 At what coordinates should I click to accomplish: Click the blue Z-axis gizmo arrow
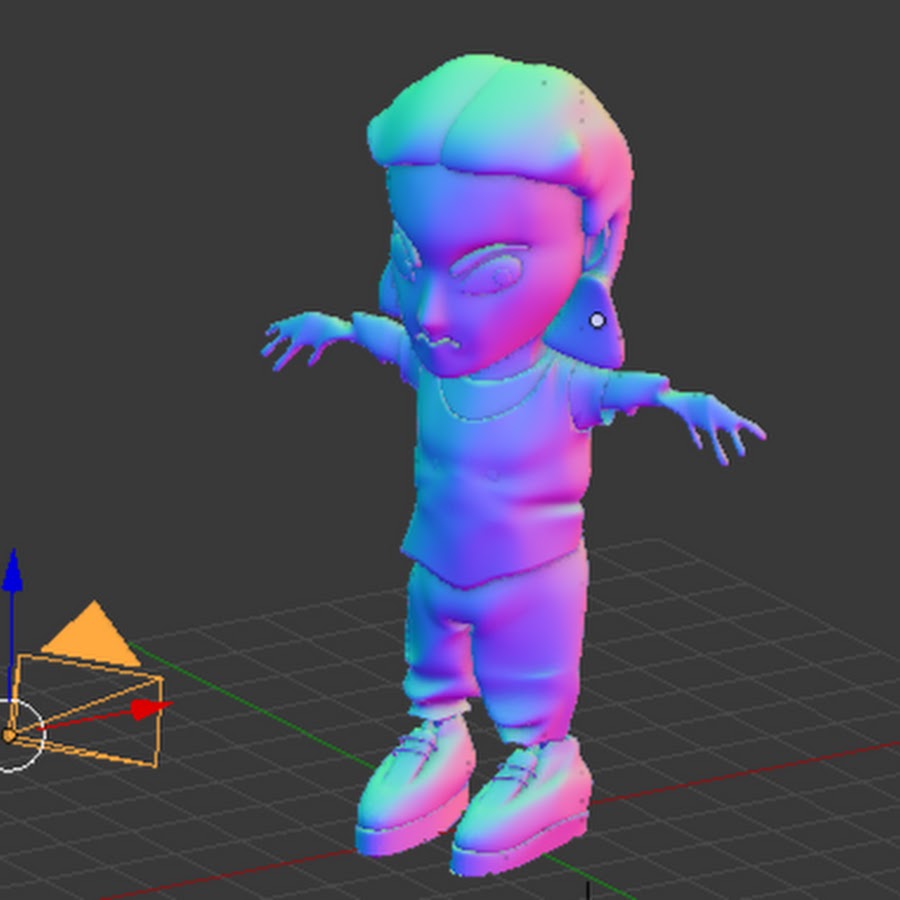point(12,570)
